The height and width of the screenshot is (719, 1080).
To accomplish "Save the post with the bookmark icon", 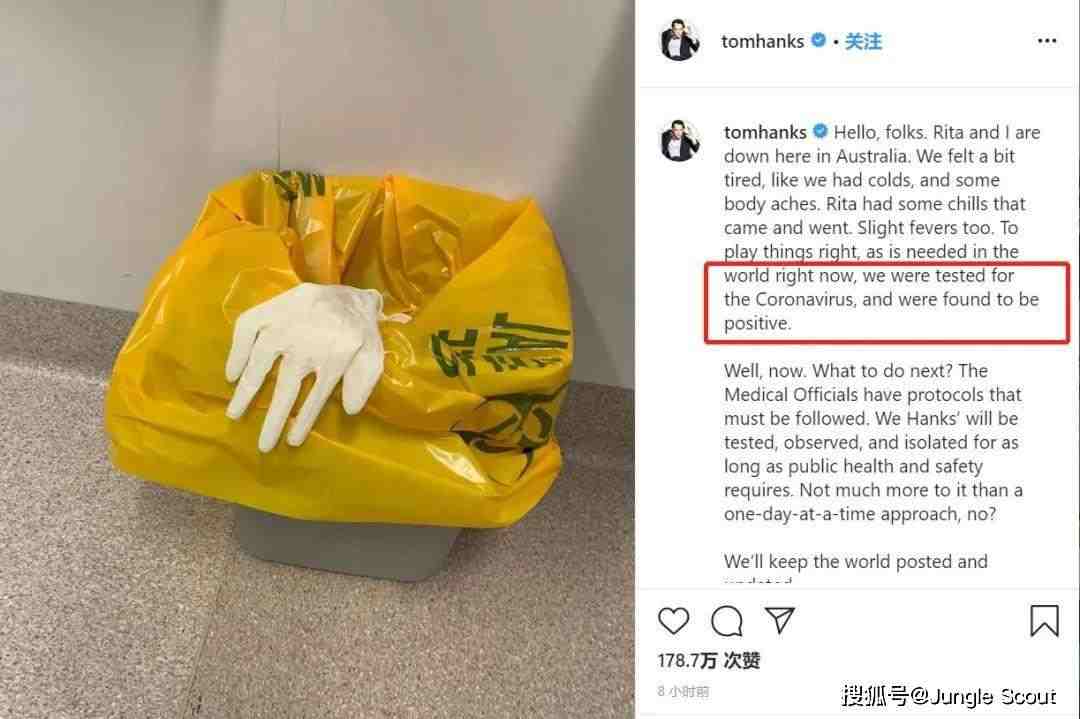I will pos(1044,620).
